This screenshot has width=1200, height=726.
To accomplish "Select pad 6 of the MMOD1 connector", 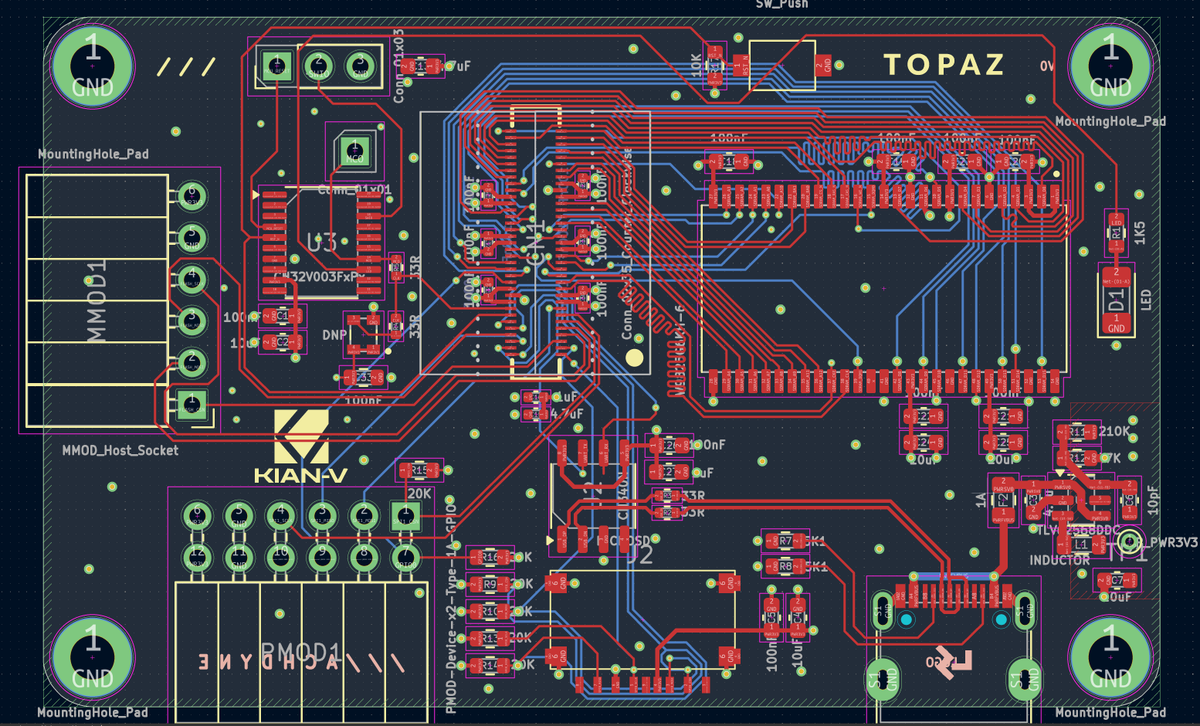I will coord(191,195).
